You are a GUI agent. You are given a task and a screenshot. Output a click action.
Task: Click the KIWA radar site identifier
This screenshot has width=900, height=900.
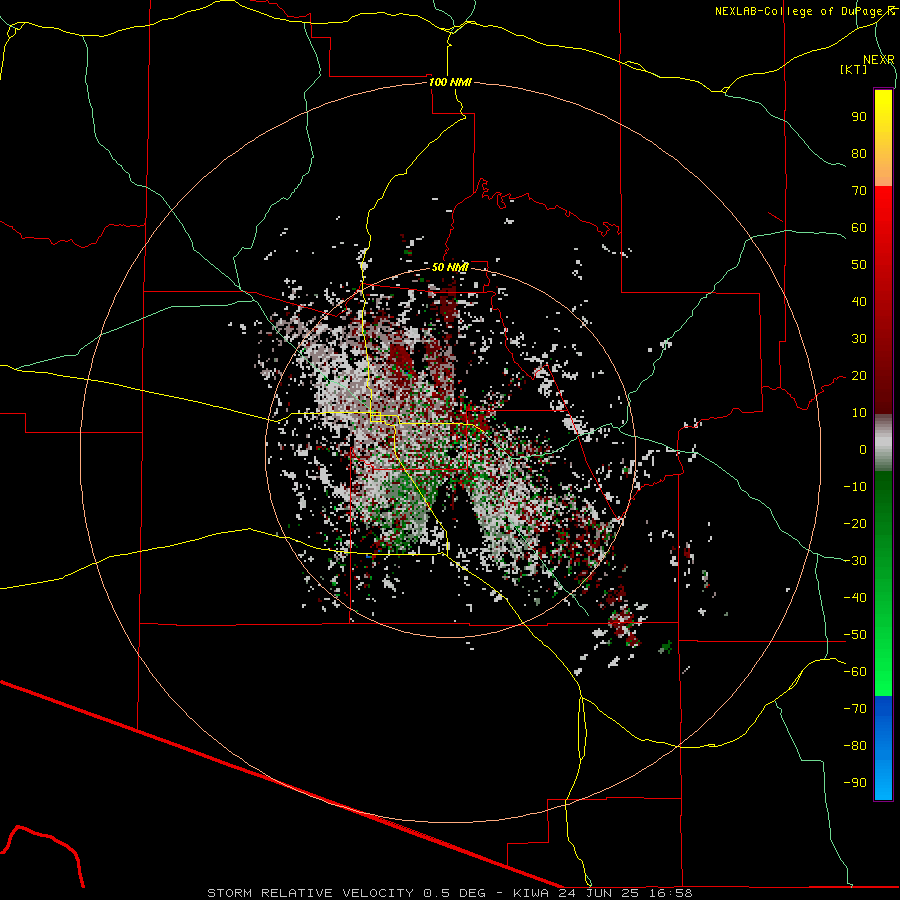point(530,893)
